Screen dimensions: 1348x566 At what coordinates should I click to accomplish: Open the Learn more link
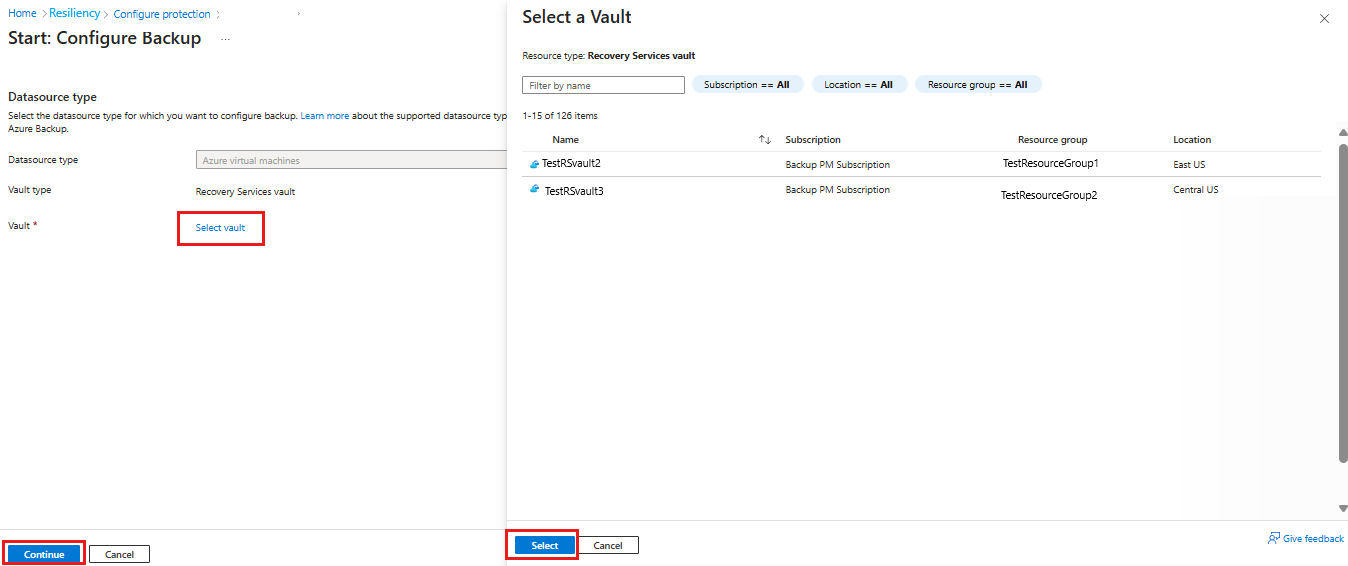coord(325,116)
